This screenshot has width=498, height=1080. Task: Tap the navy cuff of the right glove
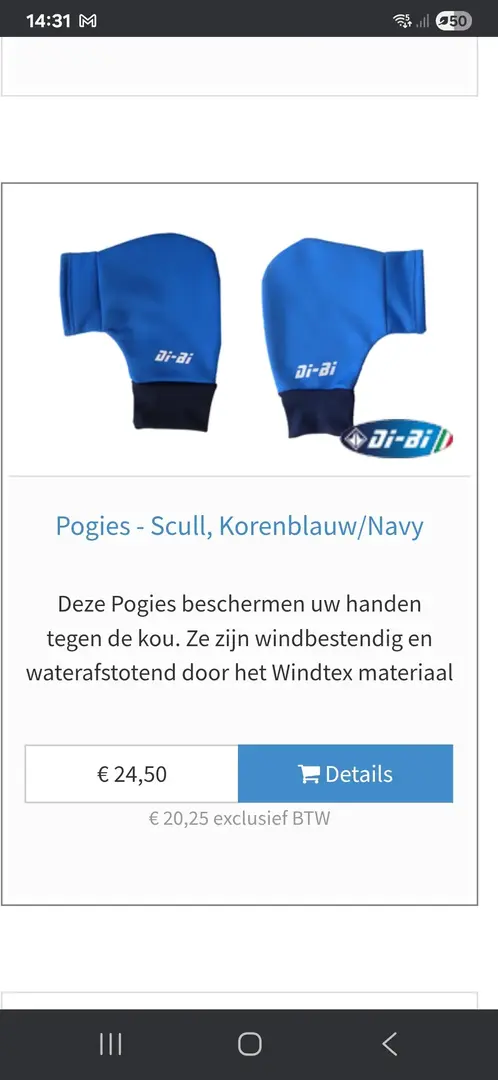coord(320,416)
